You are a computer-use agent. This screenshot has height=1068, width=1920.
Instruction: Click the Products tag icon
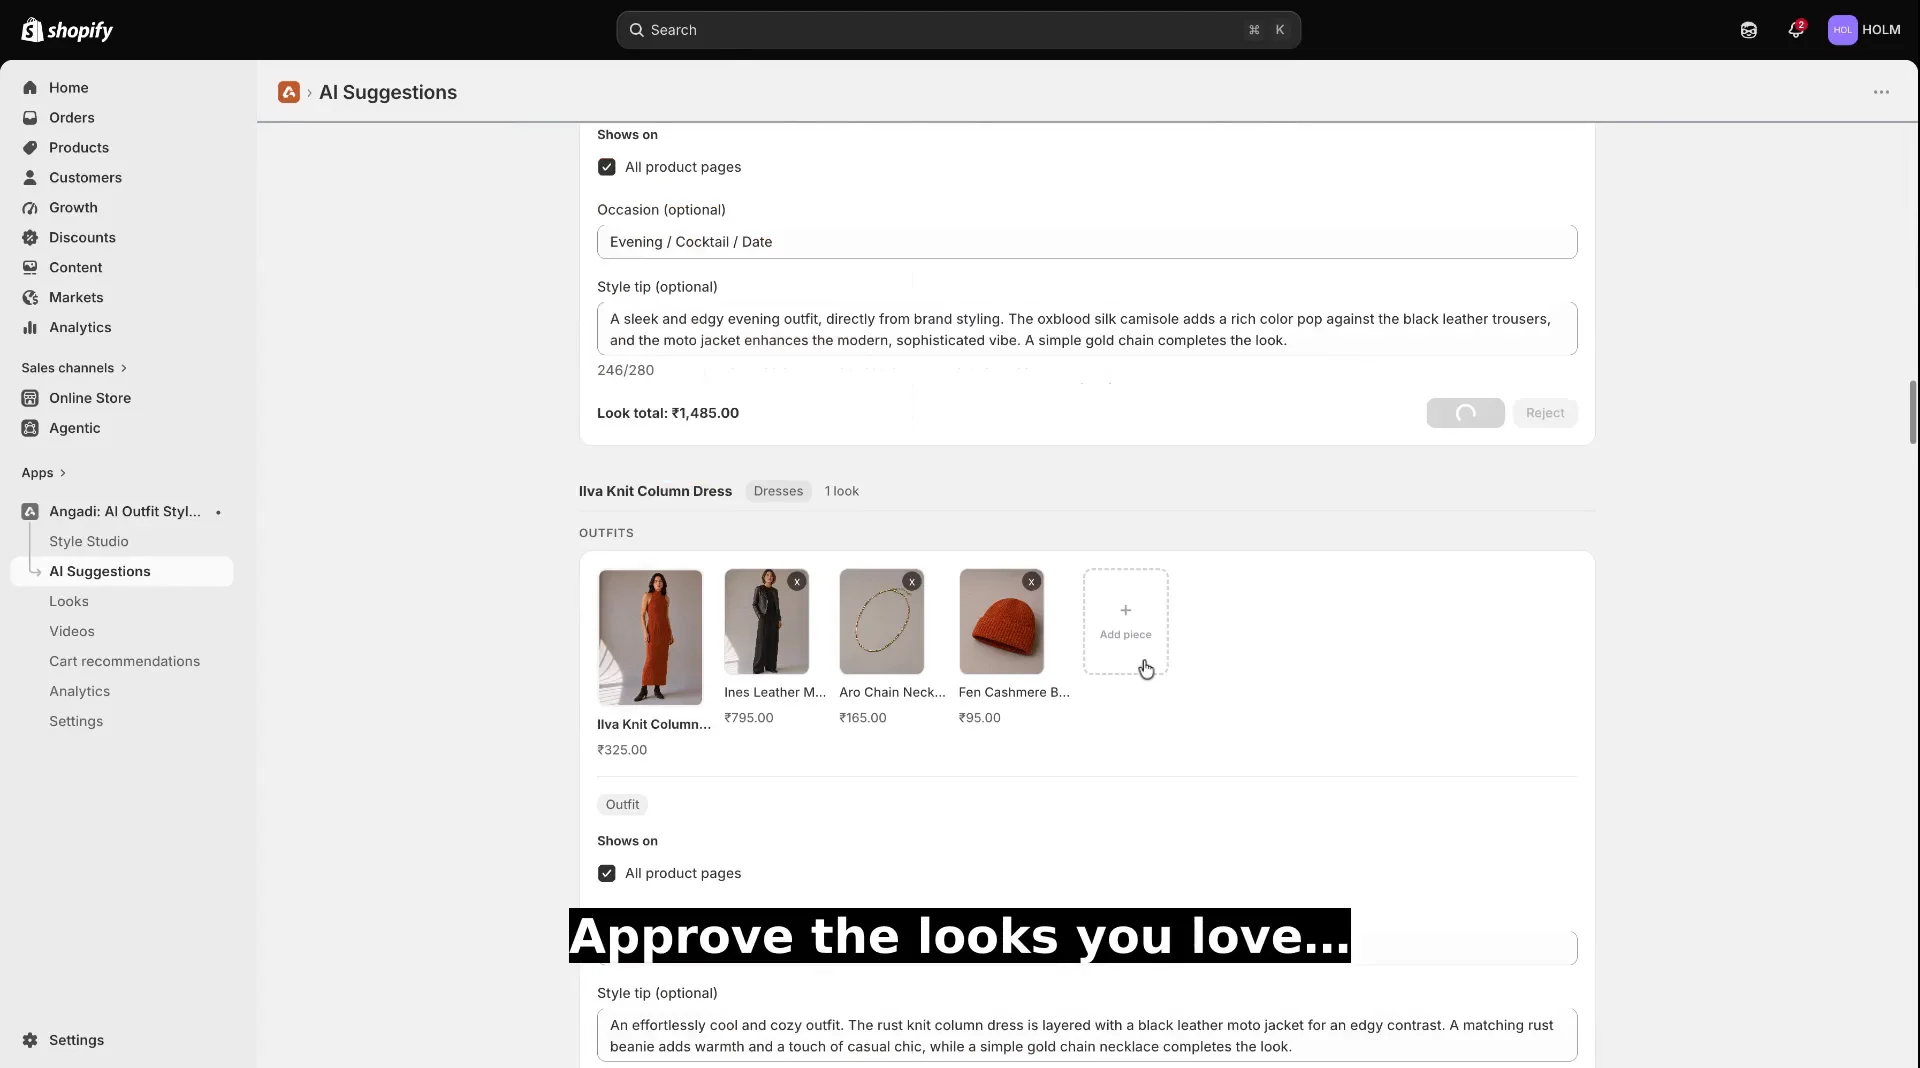[30, 148]
